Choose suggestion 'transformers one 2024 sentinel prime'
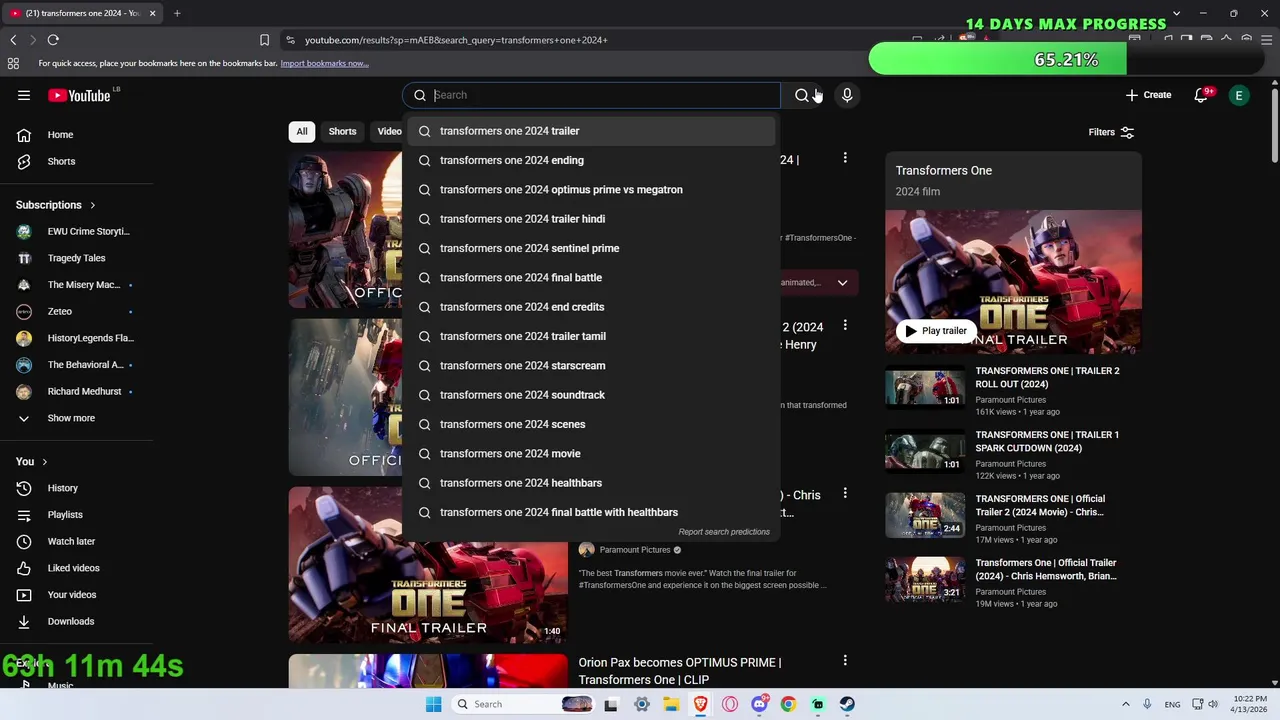1280x720 pixels. [591, 248]
